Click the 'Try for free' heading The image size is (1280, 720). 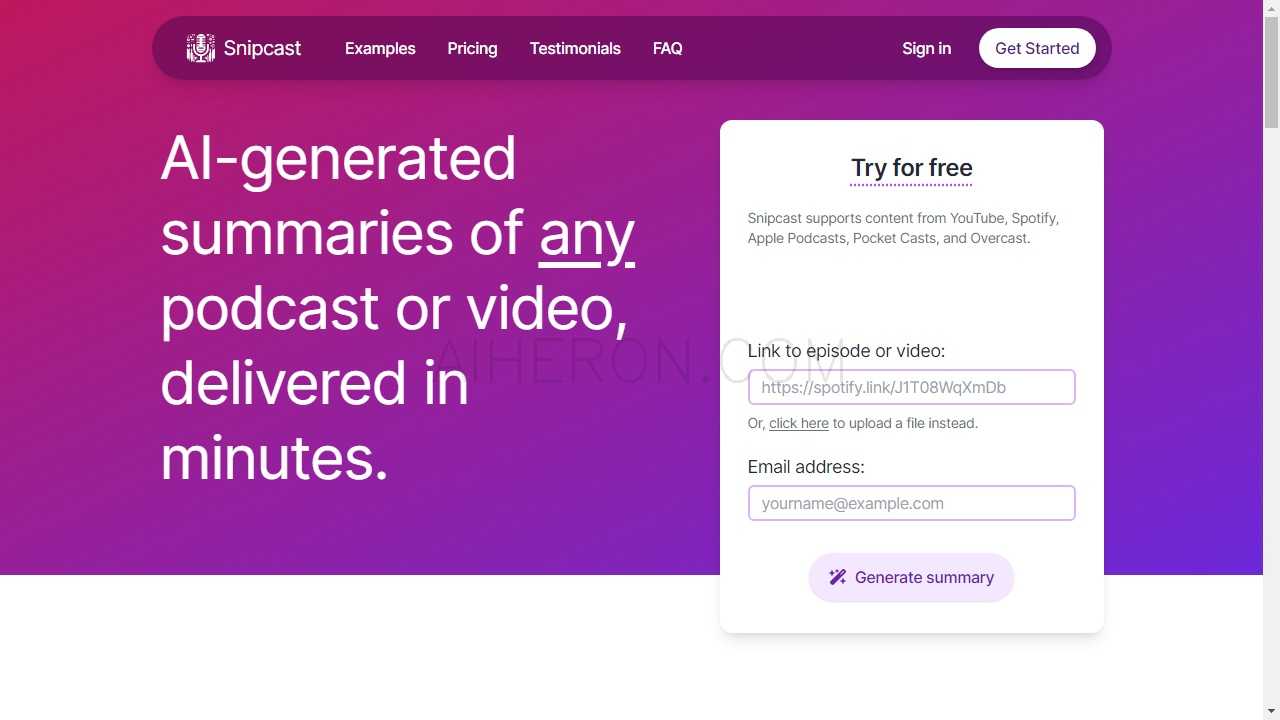pyautogui.click(x=912, y=168)
